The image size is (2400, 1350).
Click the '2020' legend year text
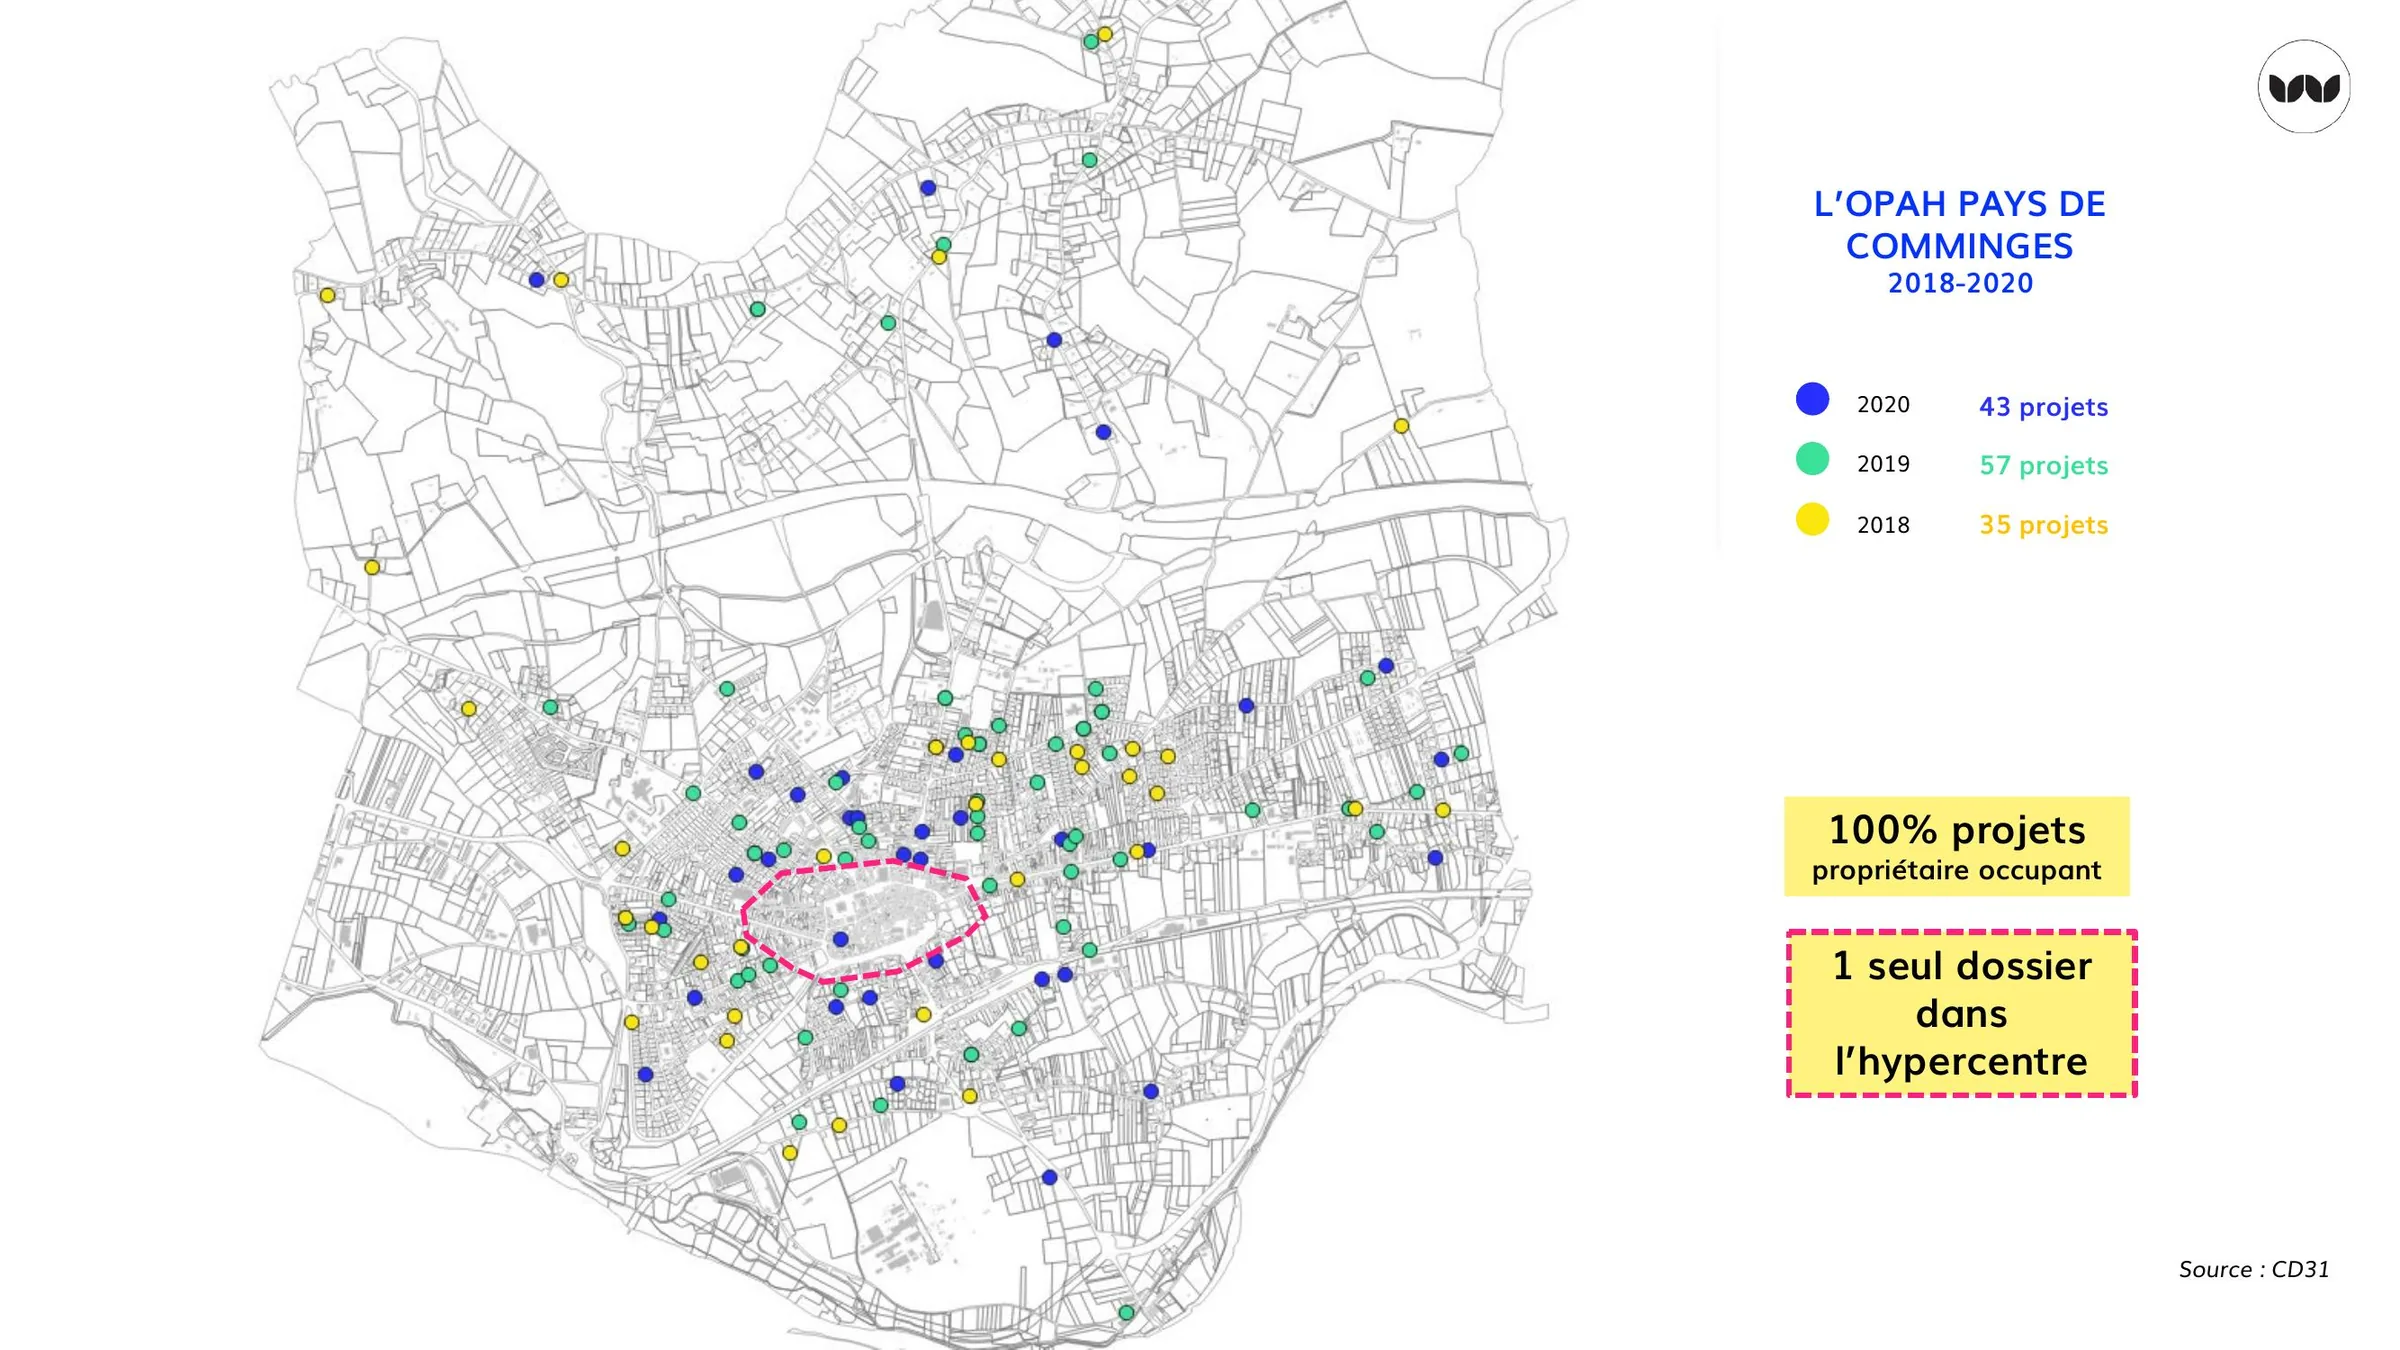[x=1883, y=405]
